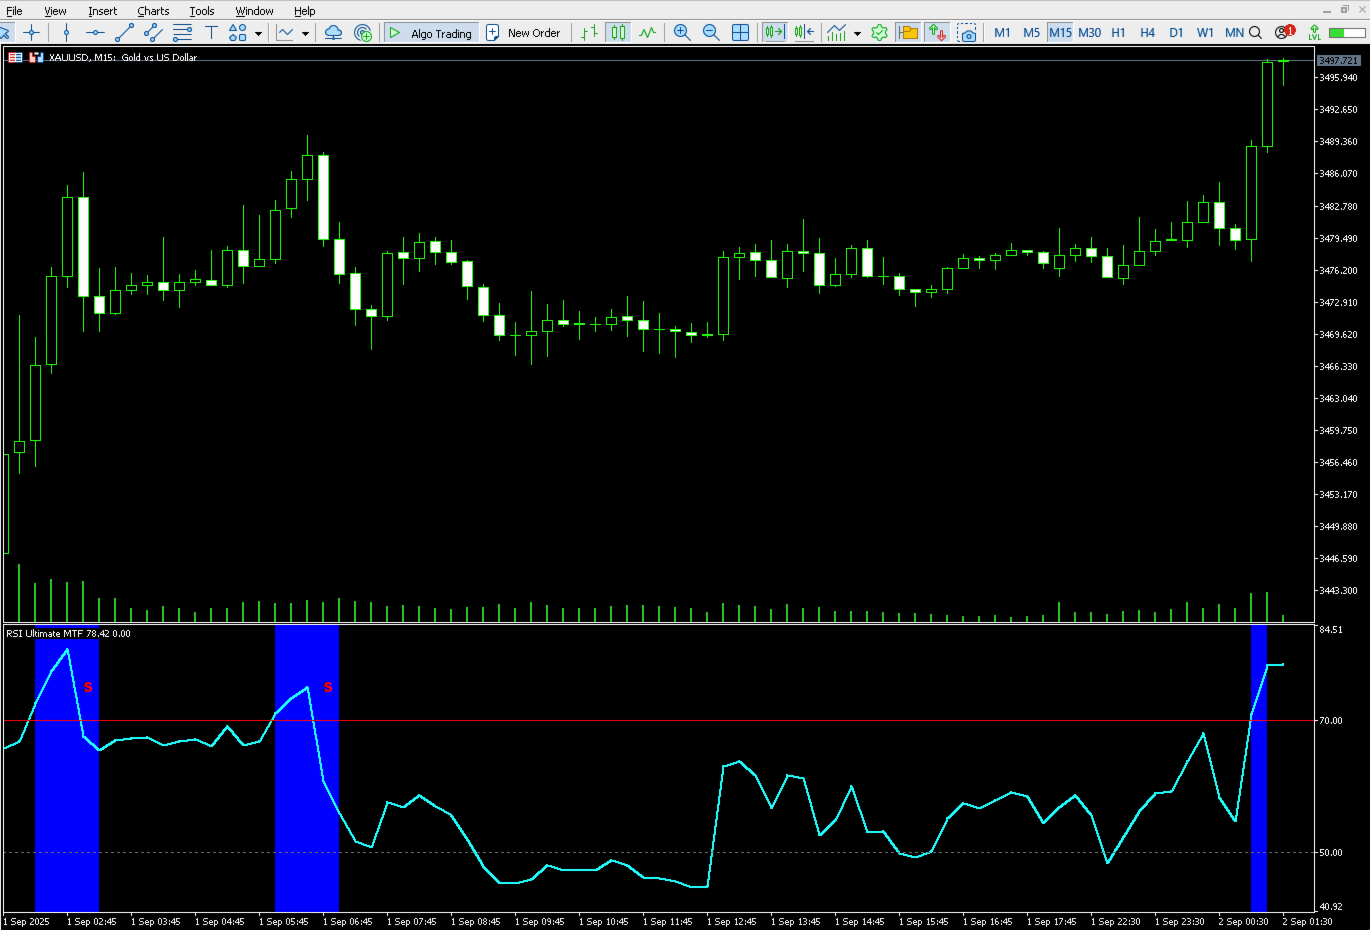Select the M15 timeframe button
The image size is (1370, 930).
pos(1060,33)
